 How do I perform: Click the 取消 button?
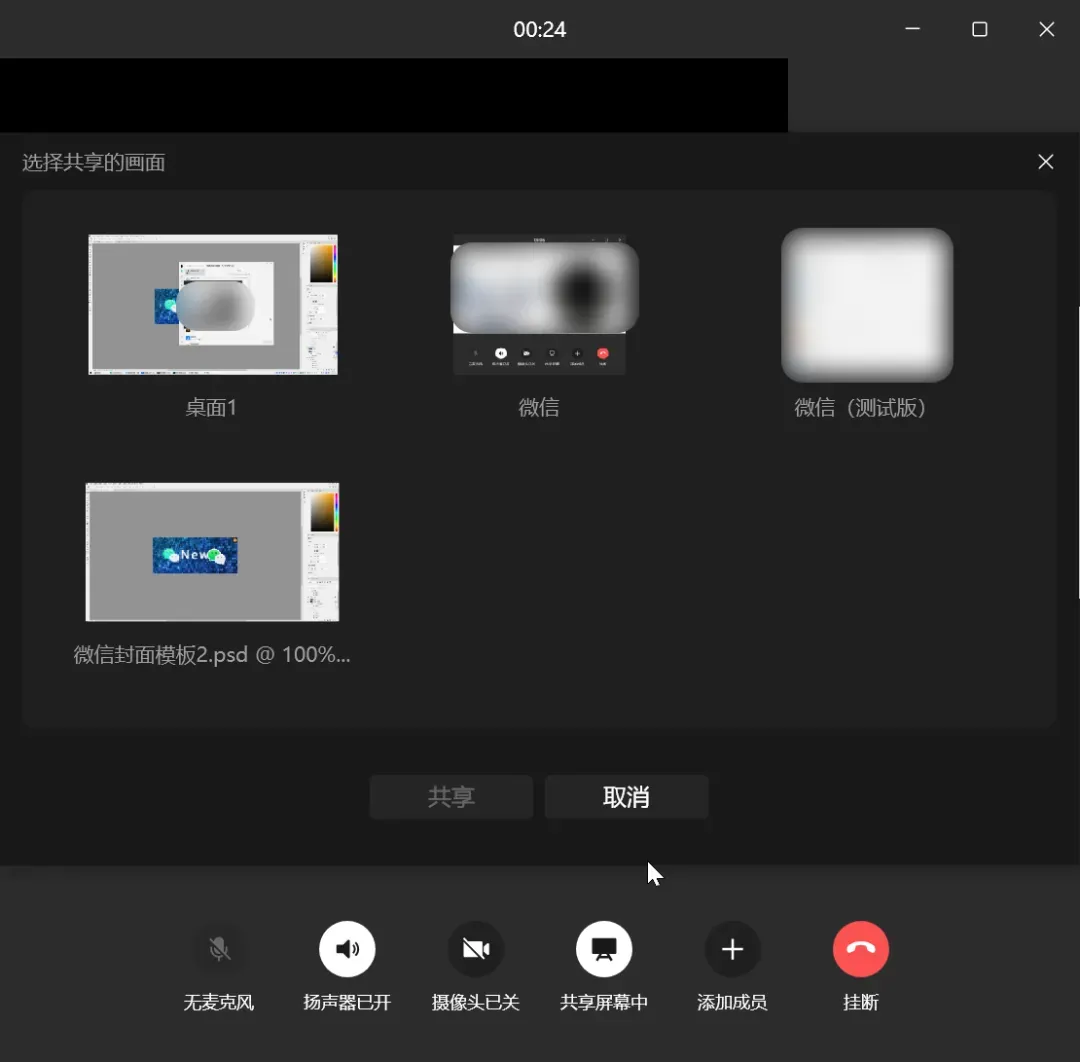pos(626,797)
